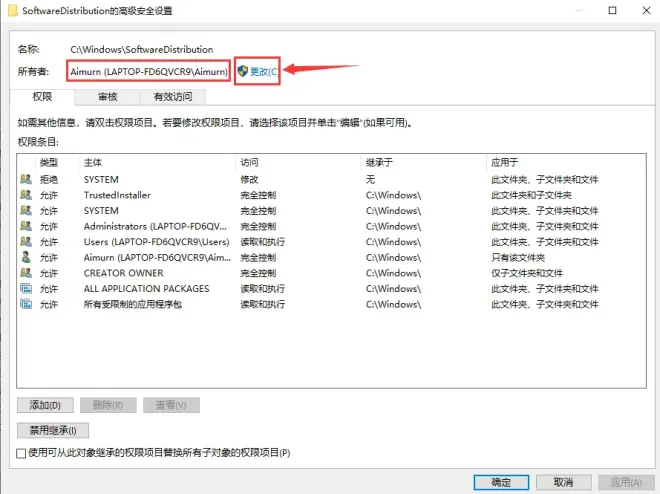Click the 禁用继承(I) button
The height and width of the screenshot is (494, 660).
(x=53, y=430)
